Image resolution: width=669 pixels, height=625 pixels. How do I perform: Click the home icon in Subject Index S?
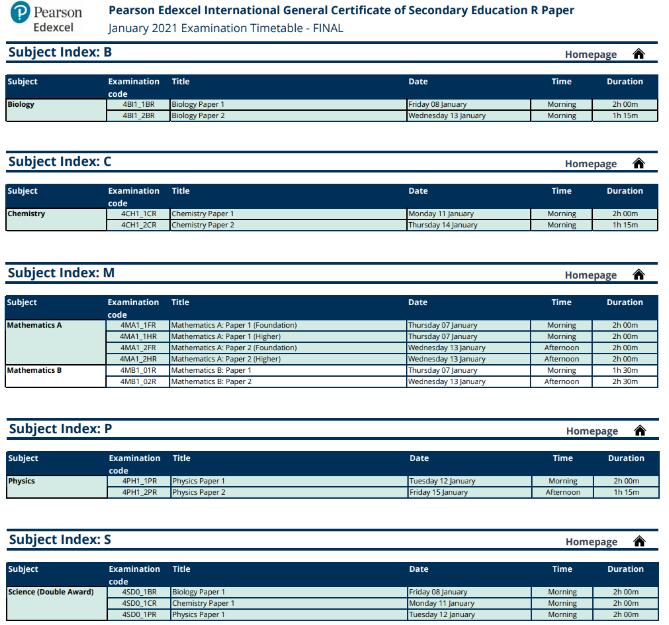click(639, 542)
